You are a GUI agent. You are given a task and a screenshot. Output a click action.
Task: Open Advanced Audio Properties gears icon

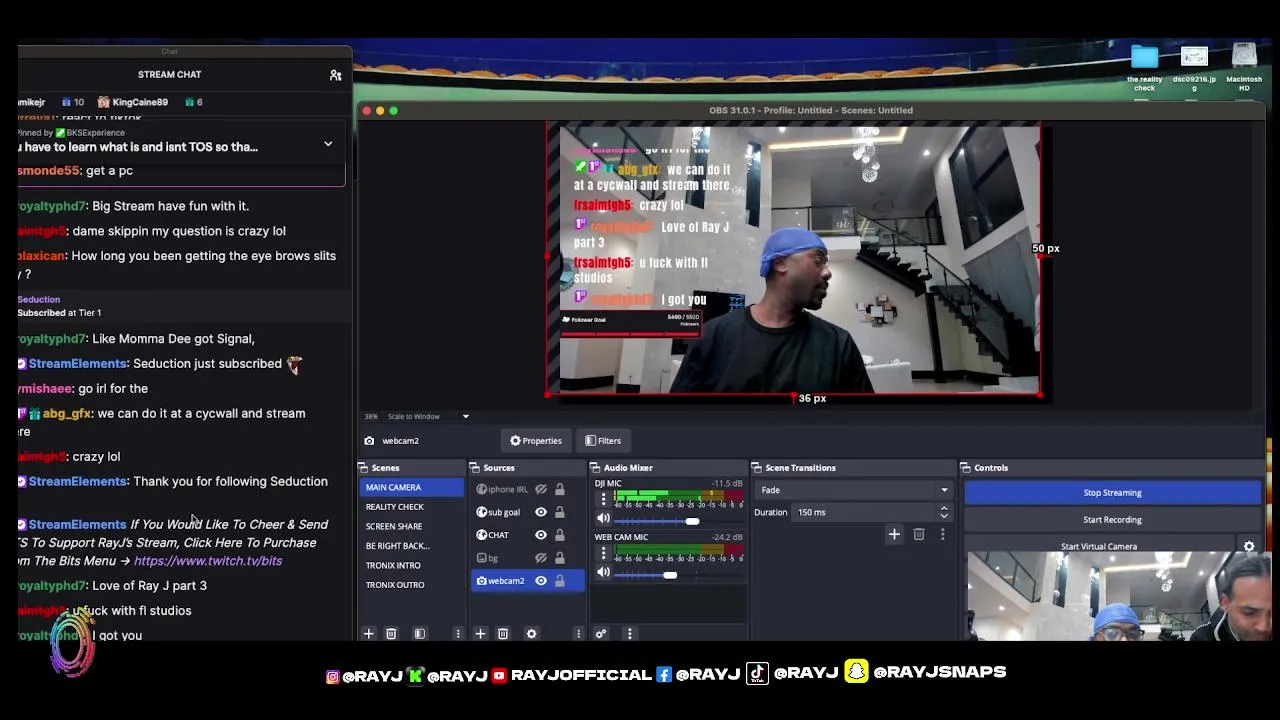click(x=601, y=634)
